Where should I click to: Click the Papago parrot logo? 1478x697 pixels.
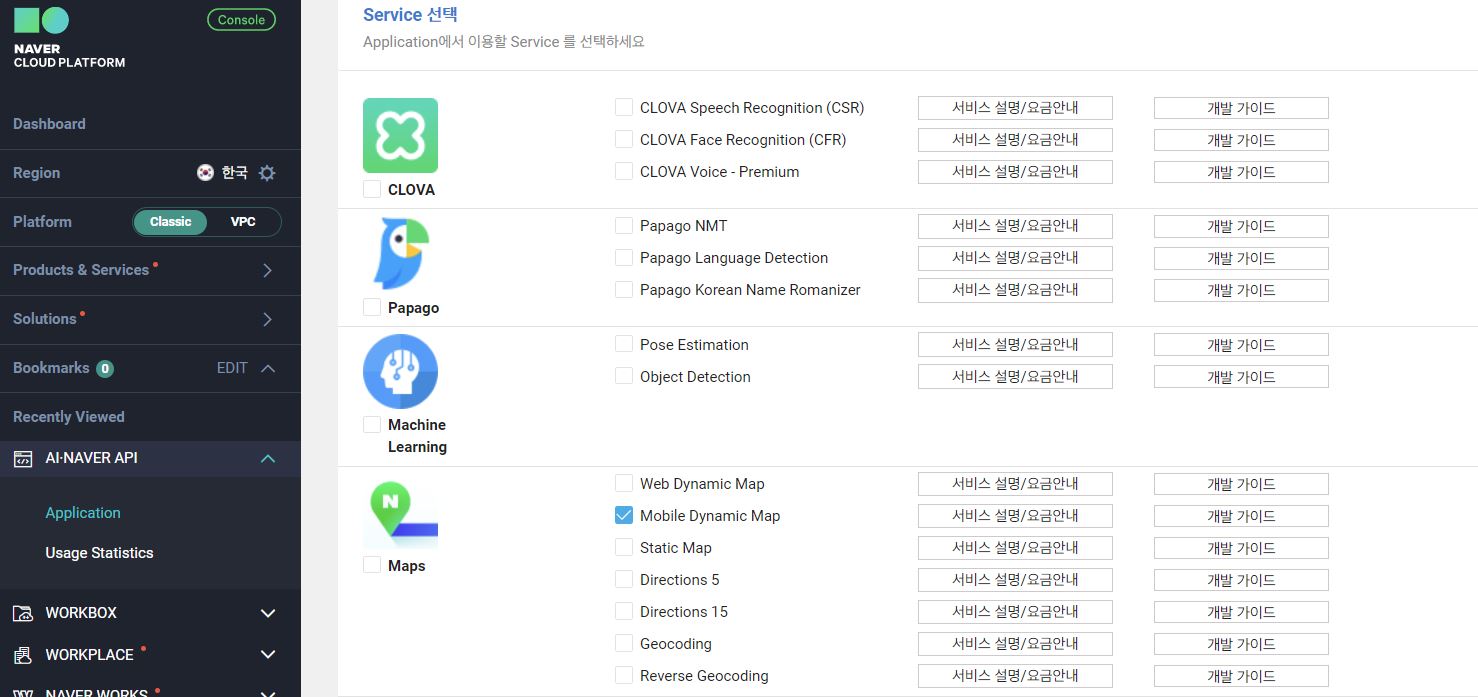click(400, 254)
